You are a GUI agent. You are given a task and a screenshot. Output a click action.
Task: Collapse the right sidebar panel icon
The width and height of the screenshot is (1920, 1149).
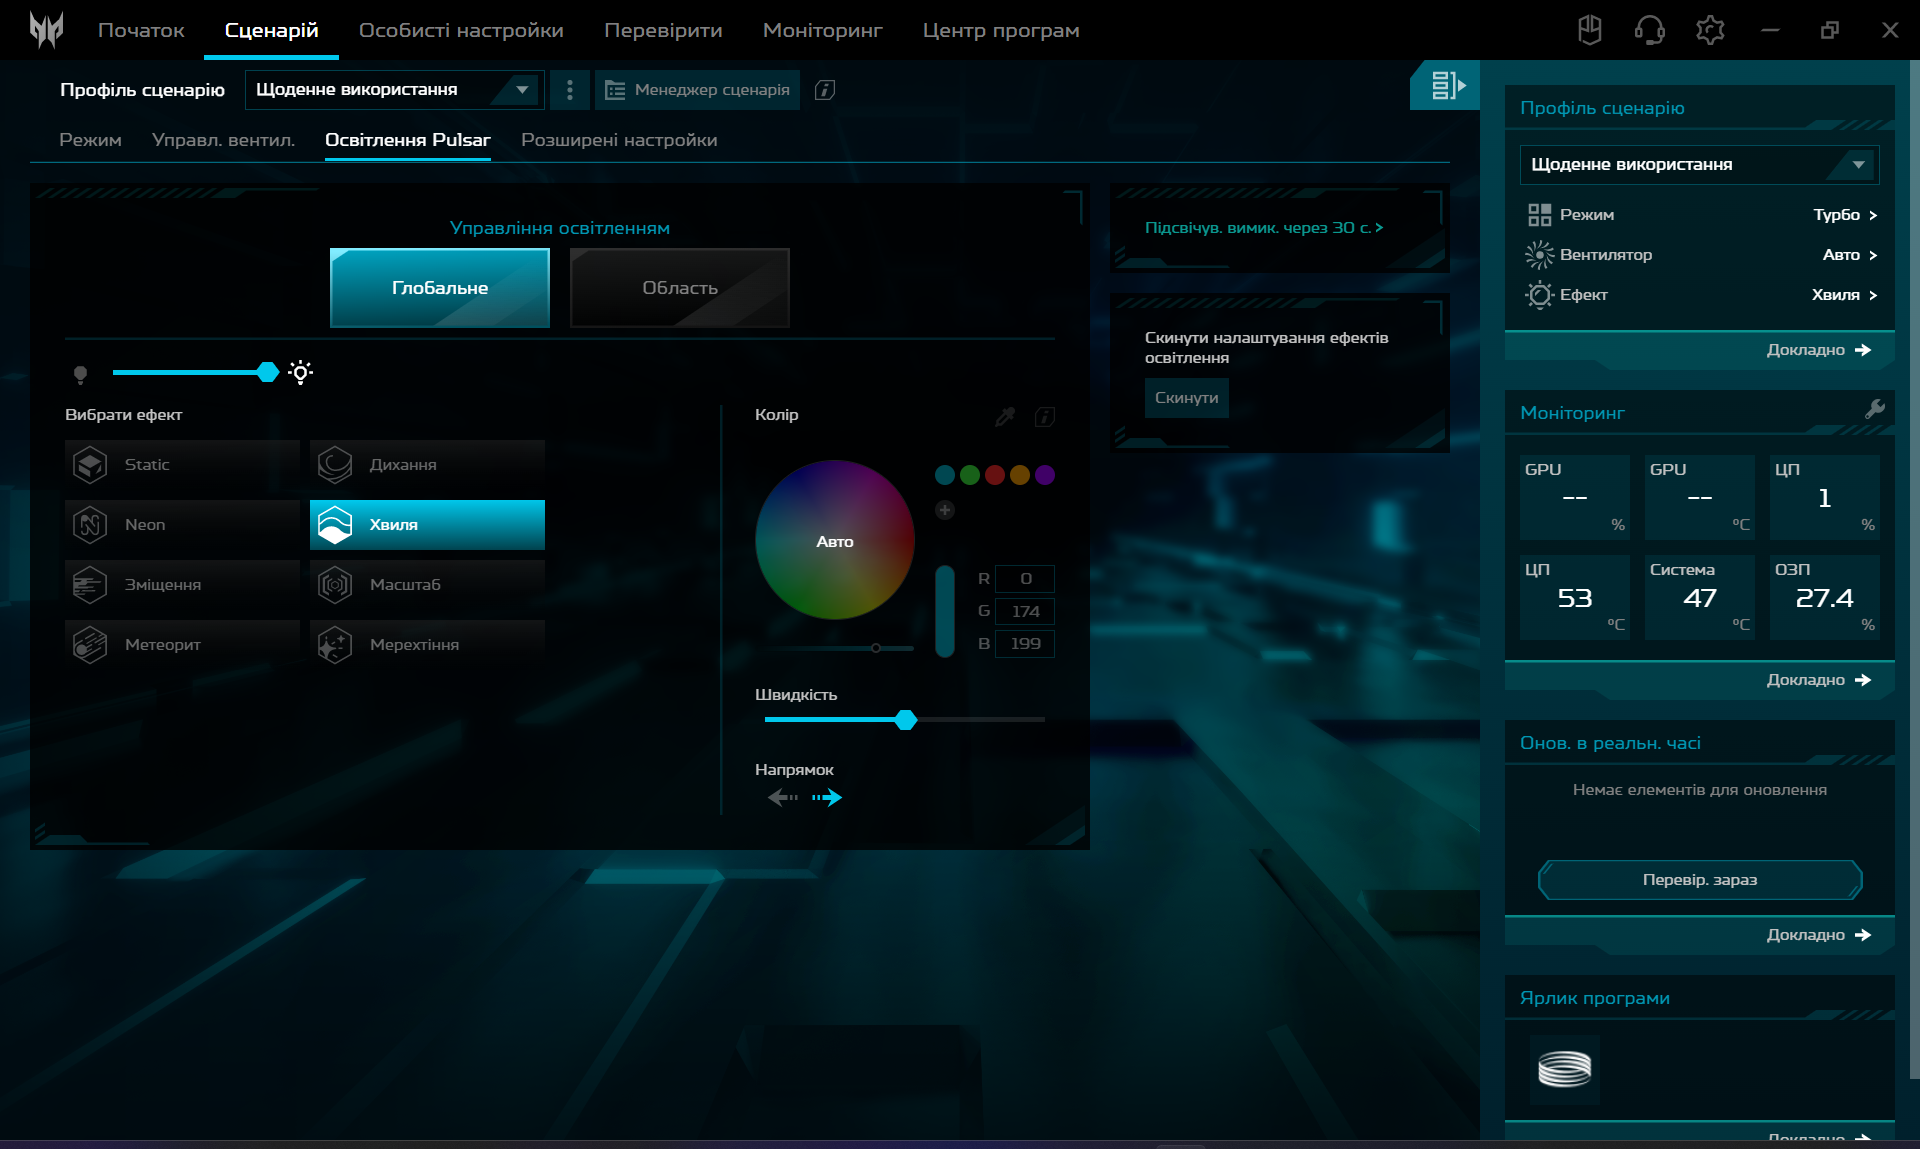(1446, 86)
